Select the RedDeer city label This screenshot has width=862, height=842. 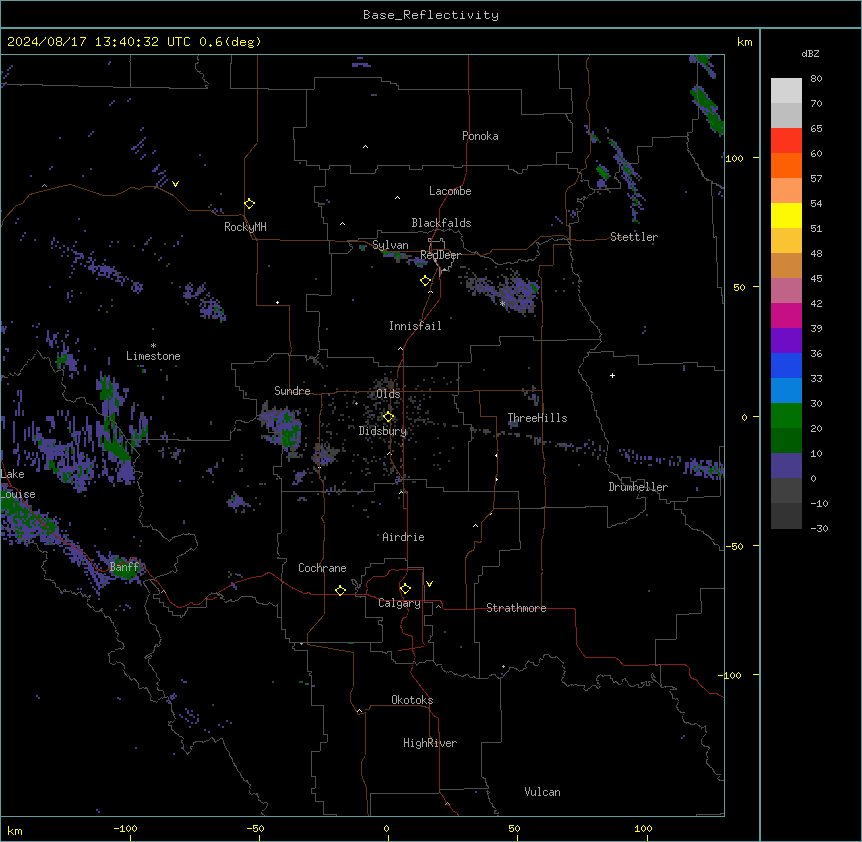tap(440, 255)
